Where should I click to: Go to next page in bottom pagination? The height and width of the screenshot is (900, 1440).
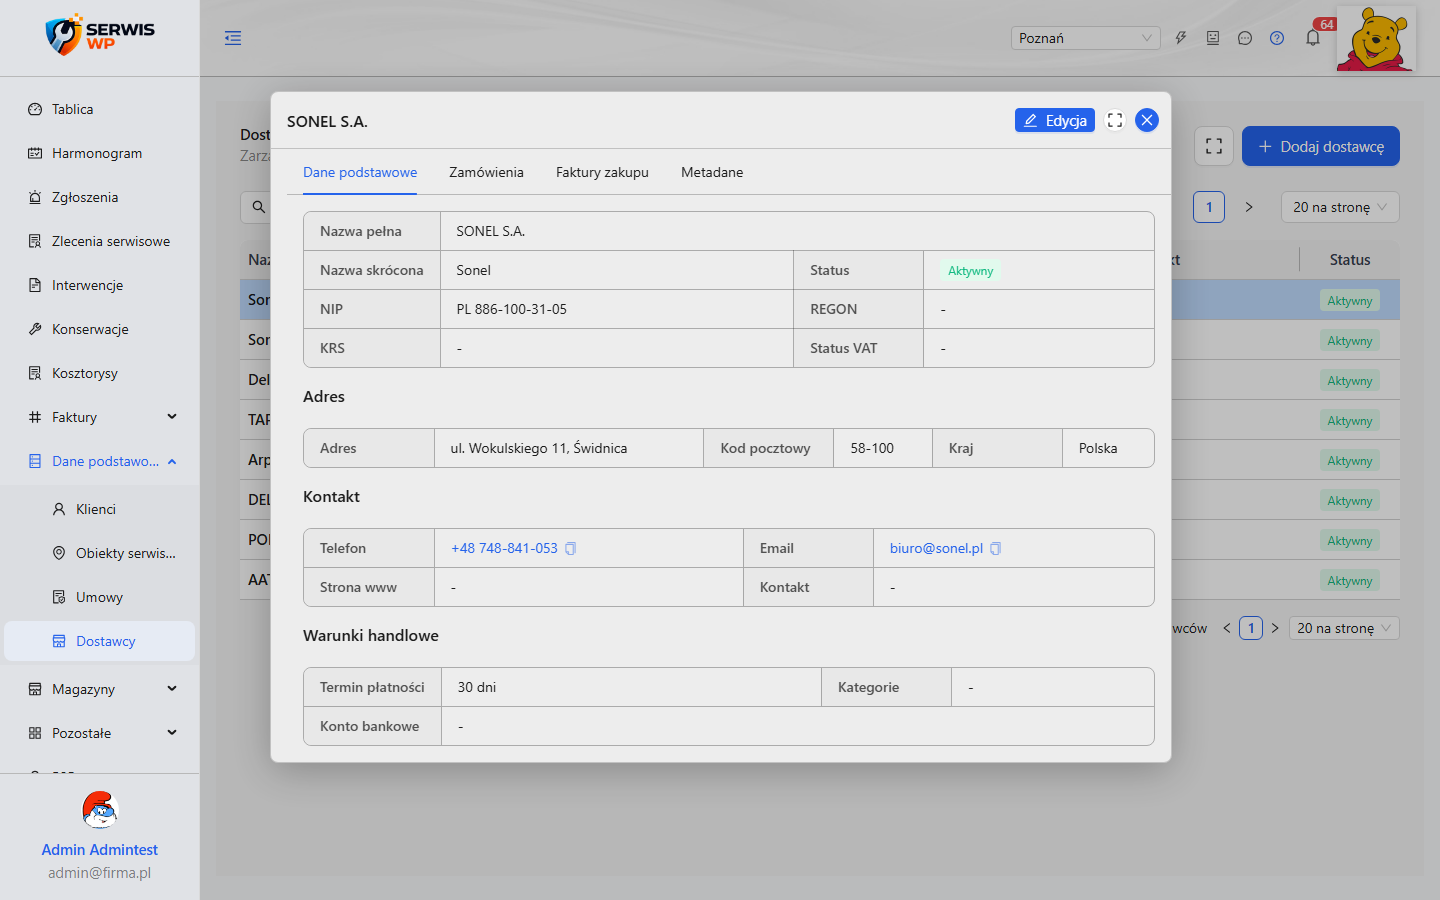pos(1275,628)
